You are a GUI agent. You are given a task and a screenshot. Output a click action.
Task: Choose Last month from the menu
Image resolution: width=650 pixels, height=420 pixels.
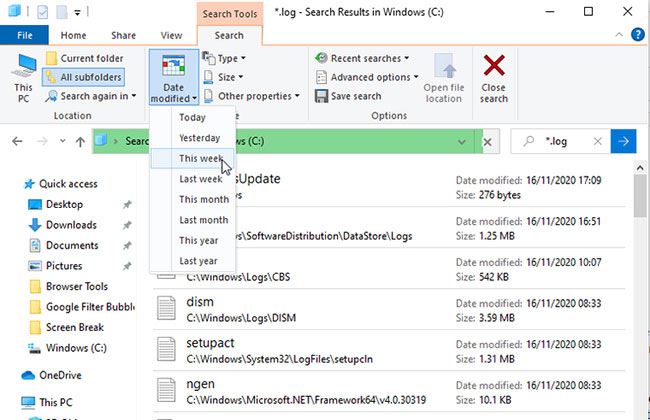(192, 220)
